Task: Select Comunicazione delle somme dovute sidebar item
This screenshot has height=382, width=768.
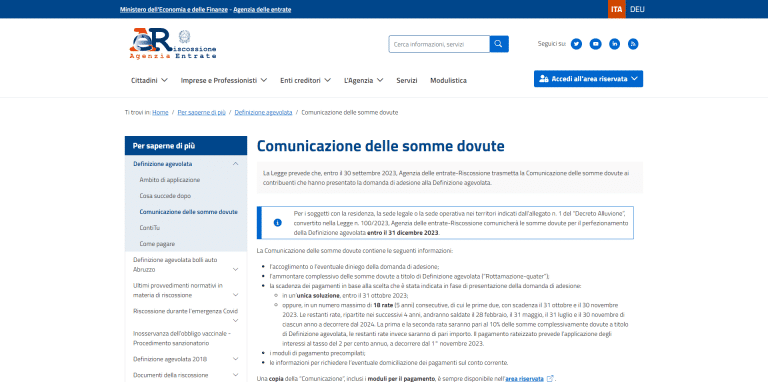Action: [189, 212]
